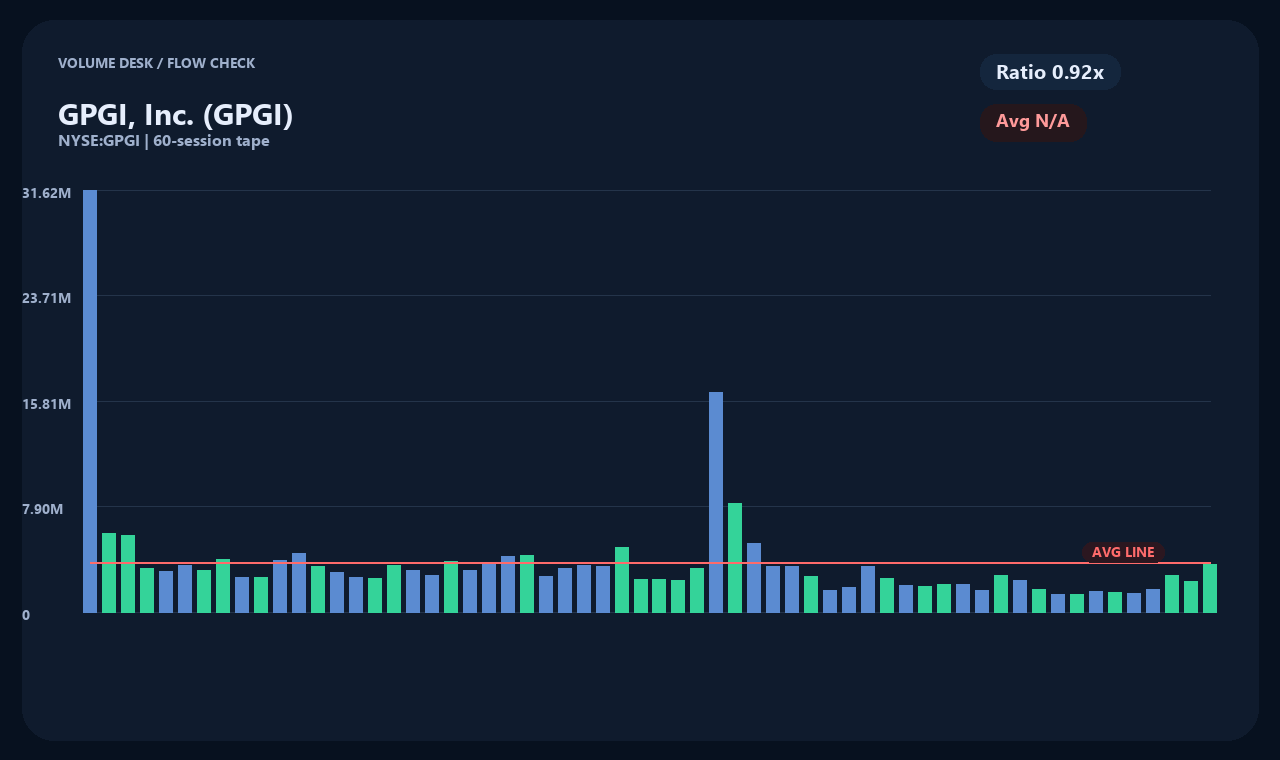Click the NYSE:GPGI 60-session tape subtitle

pos(164,141)
